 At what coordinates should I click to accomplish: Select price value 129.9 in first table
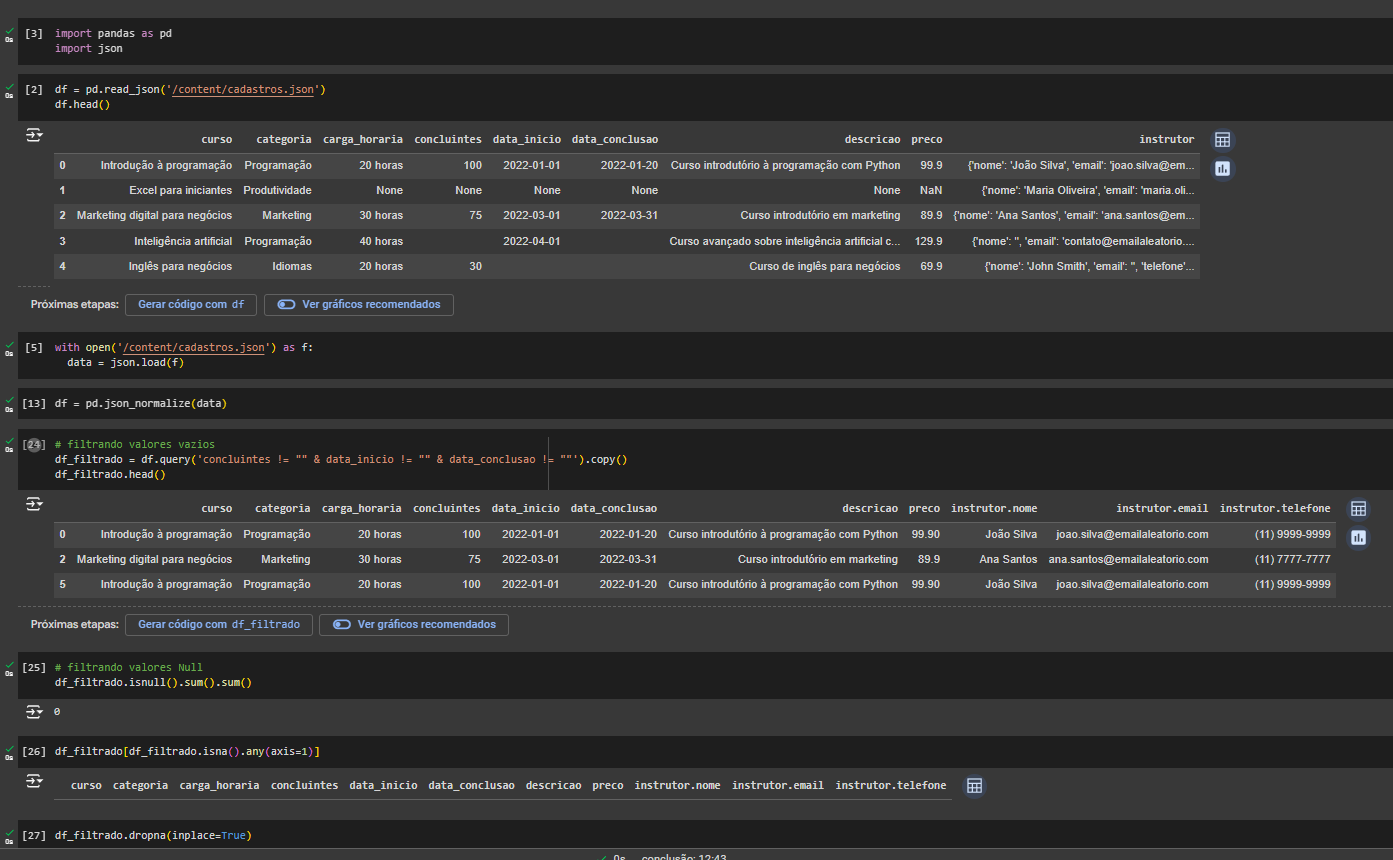928,241
